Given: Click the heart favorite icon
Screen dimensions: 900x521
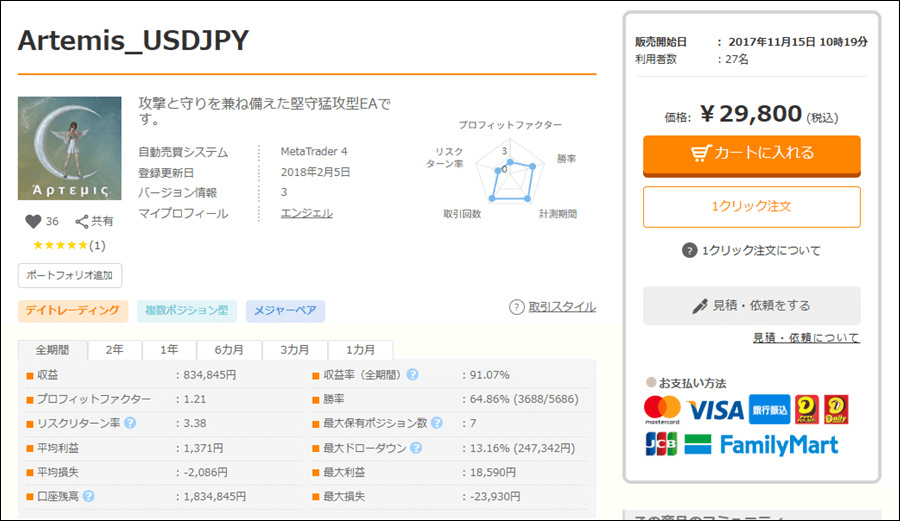Looking at the screenshot, I should click(33, 222).
